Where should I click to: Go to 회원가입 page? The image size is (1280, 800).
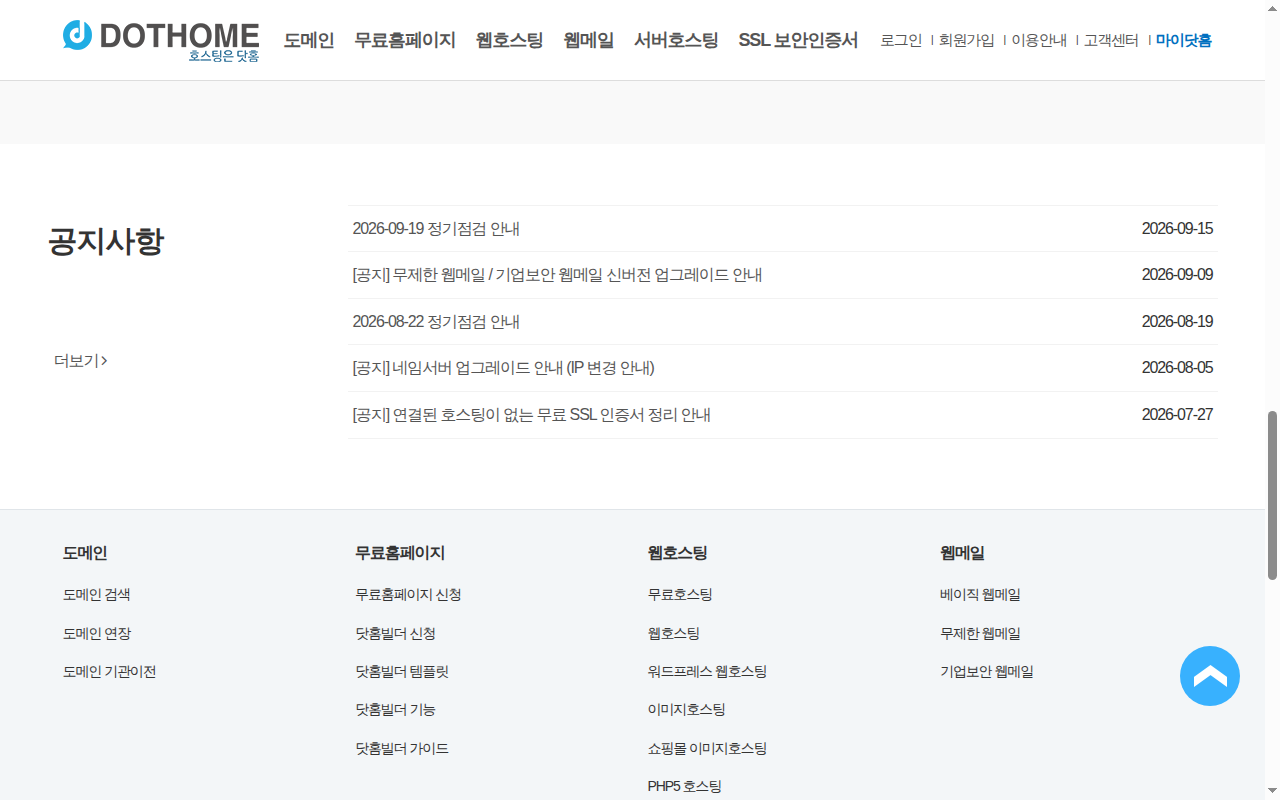coord(967,41)
